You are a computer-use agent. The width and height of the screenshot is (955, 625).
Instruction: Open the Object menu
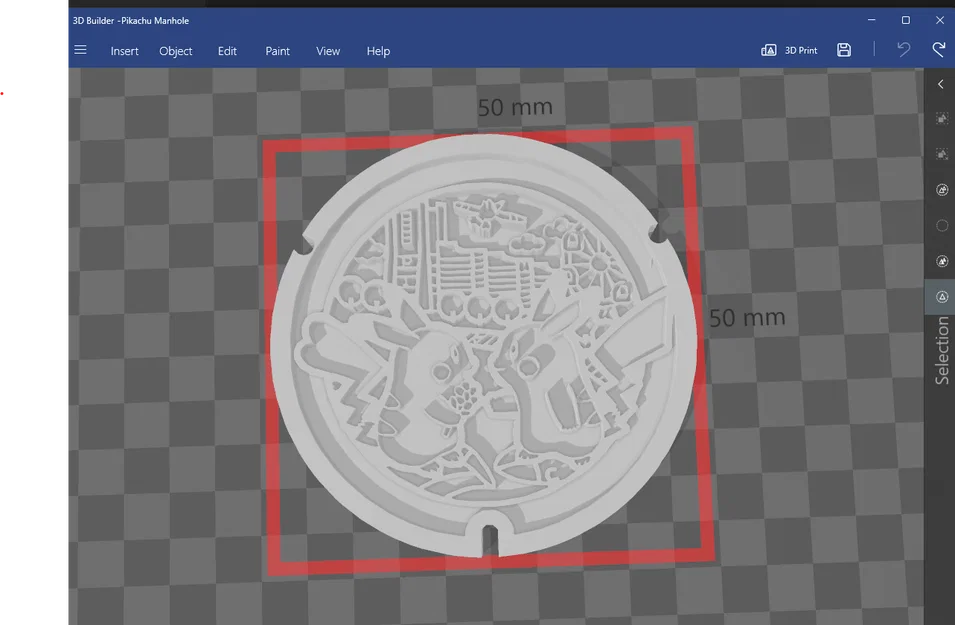click(x=175, y=51)
